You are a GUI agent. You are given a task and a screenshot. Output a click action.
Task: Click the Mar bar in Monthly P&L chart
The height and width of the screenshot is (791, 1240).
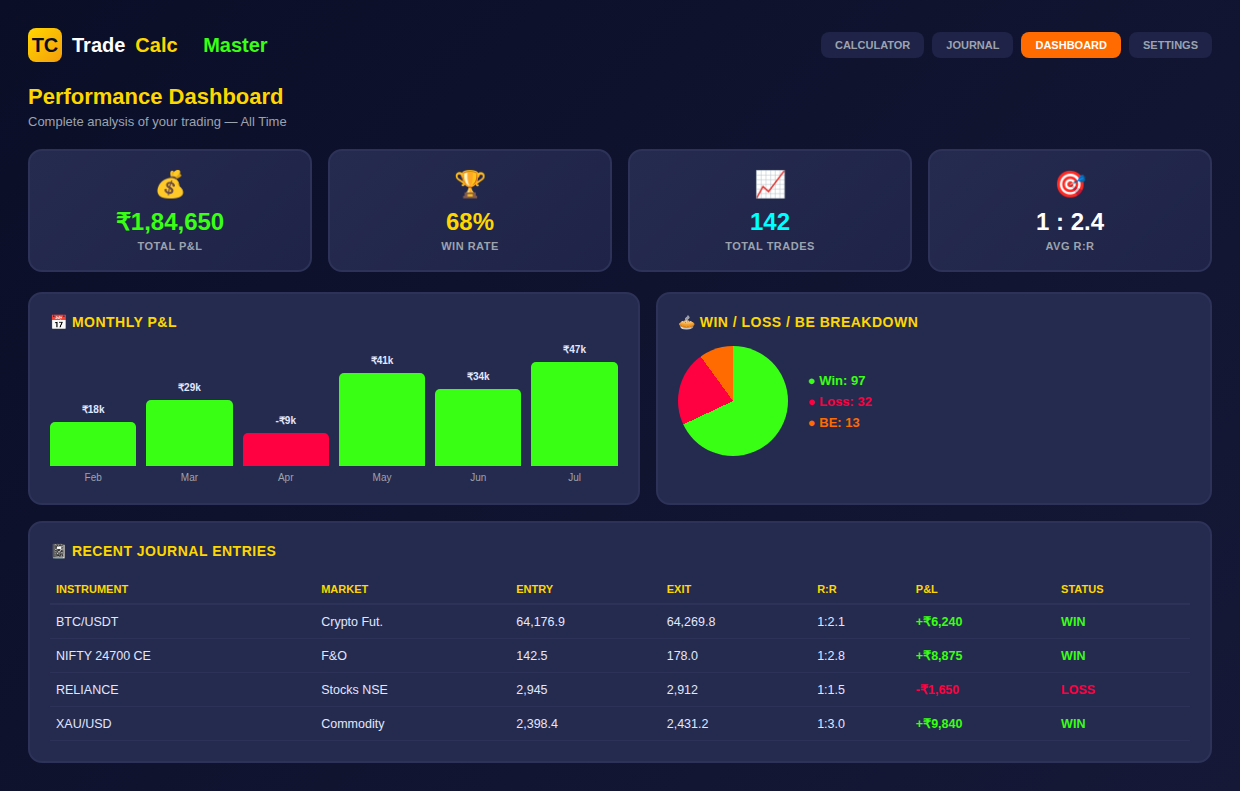189,433
